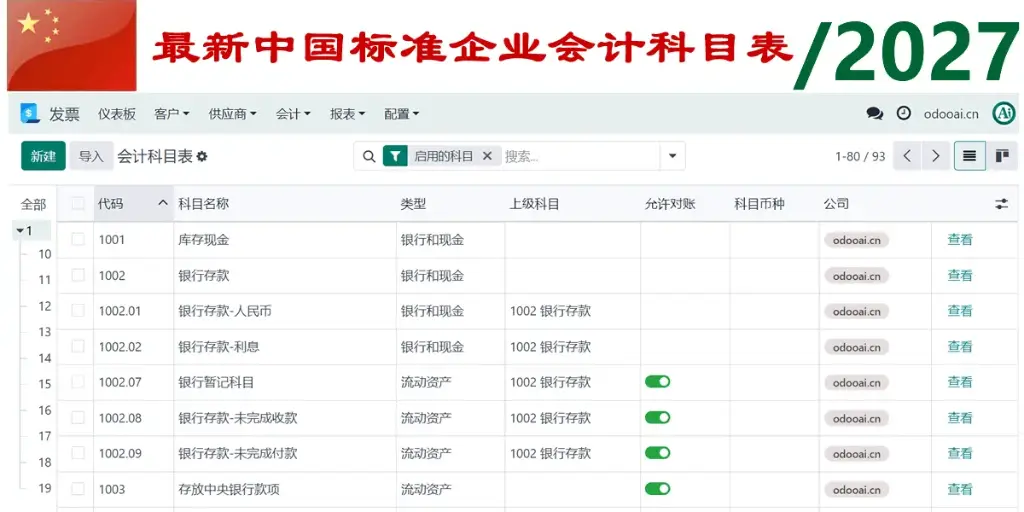Open optional columns settings icon

click(1001, 204)
